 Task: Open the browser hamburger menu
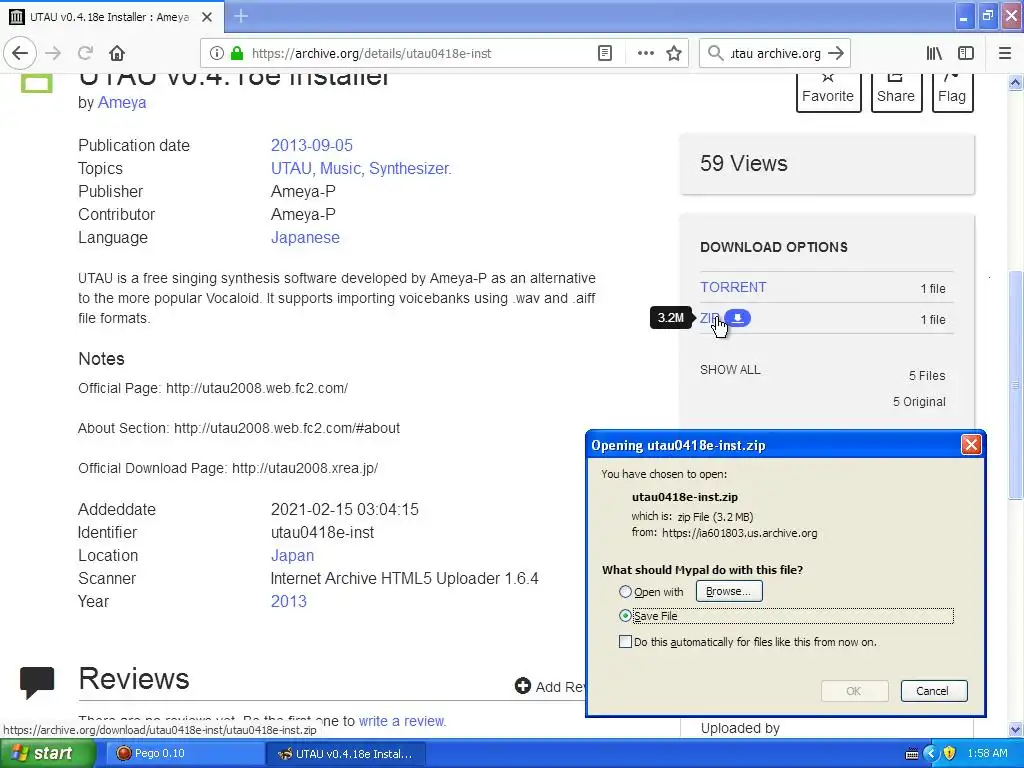pos(1005,54)
